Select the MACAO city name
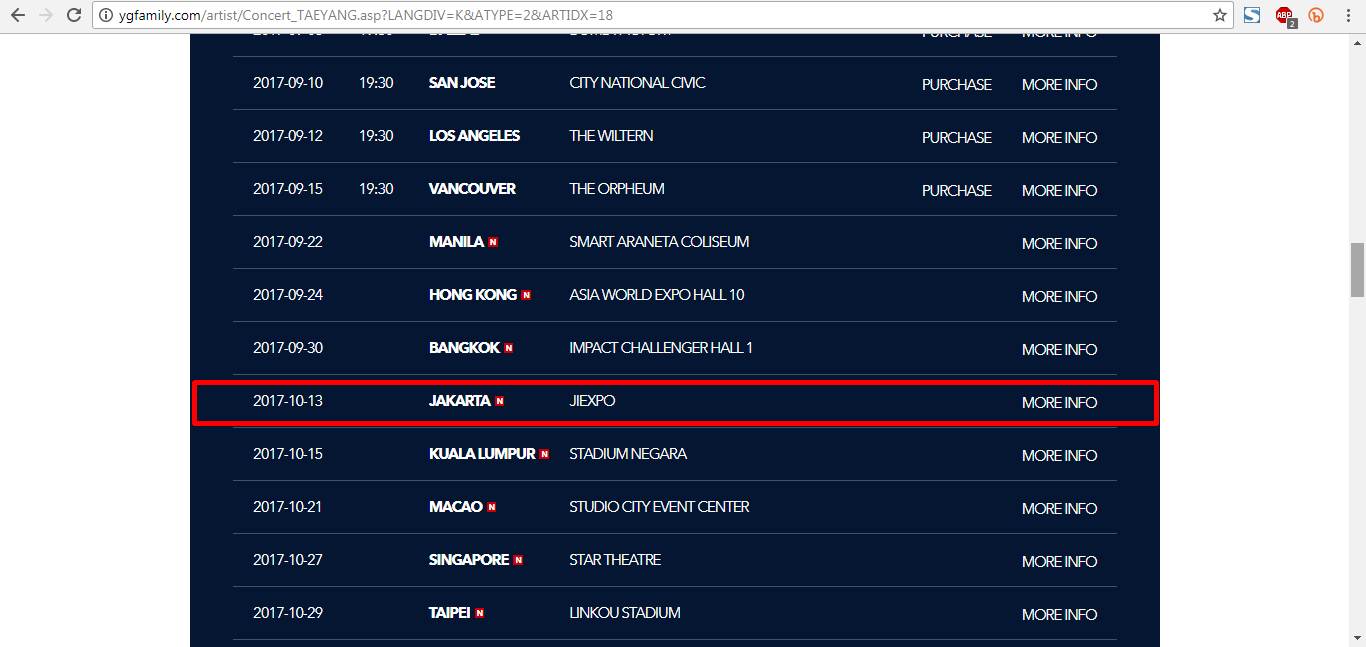Viewport: 1366px width, 647px height. (456, 507)
